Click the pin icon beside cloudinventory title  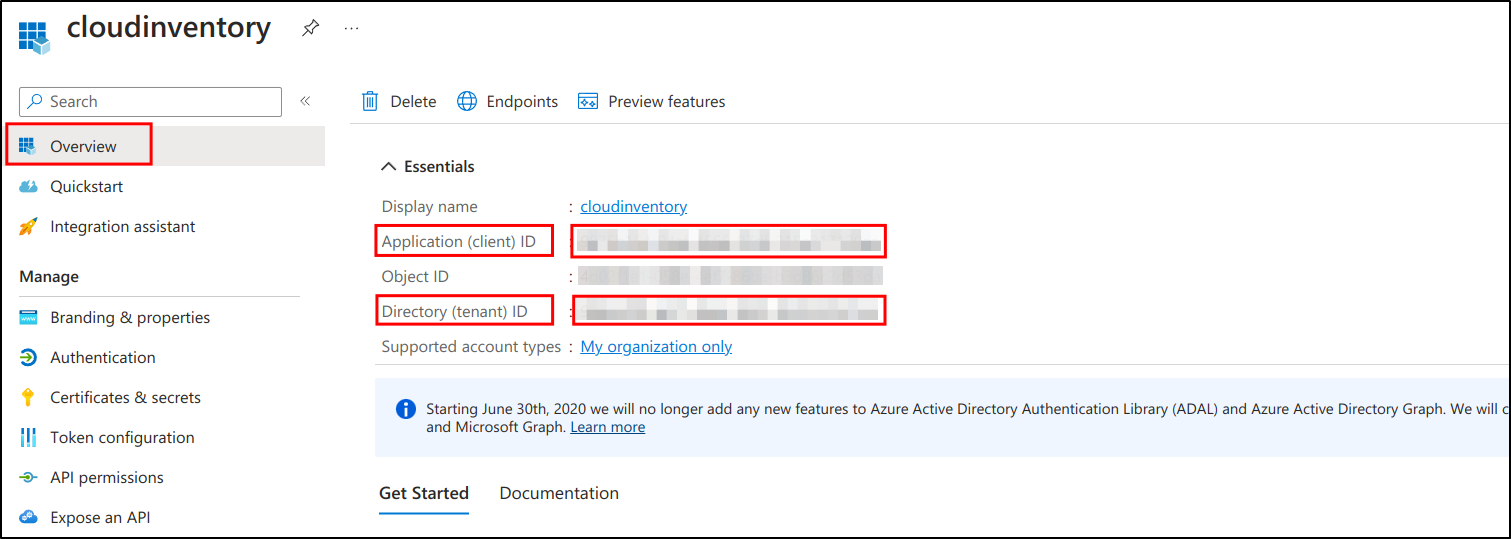310,29
